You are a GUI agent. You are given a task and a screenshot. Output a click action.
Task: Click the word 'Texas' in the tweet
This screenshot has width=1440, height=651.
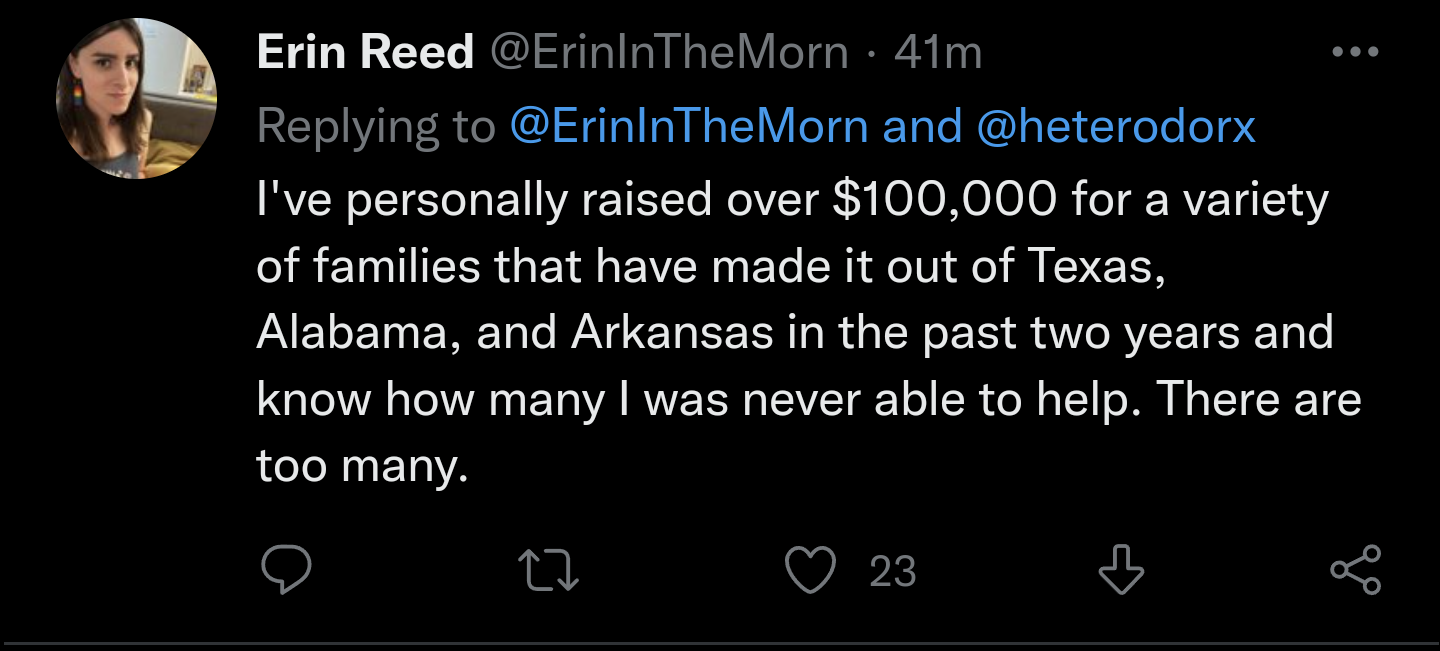pos(1092,266)
